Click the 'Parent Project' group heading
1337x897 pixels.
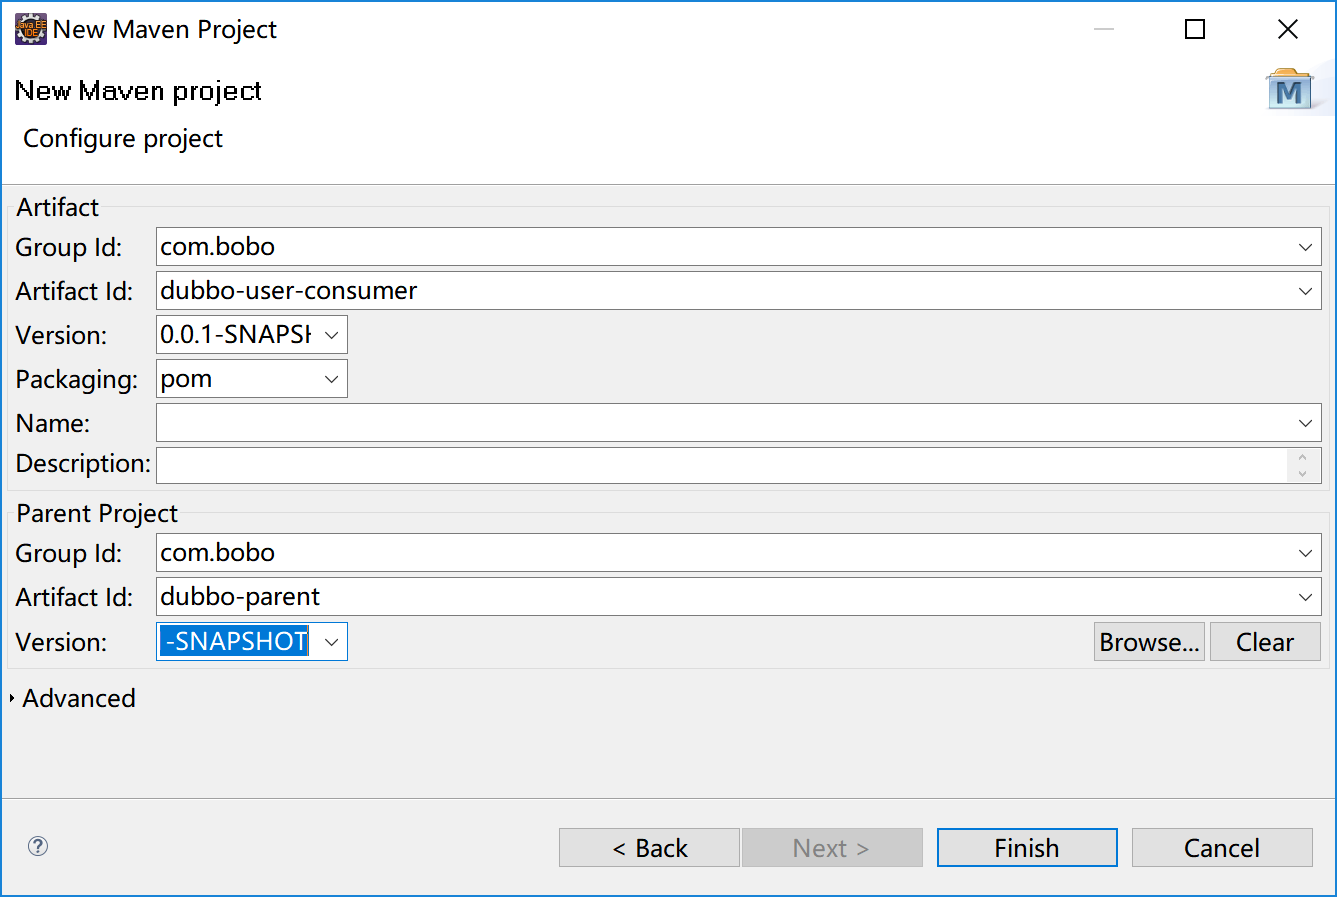pos(97,513)
